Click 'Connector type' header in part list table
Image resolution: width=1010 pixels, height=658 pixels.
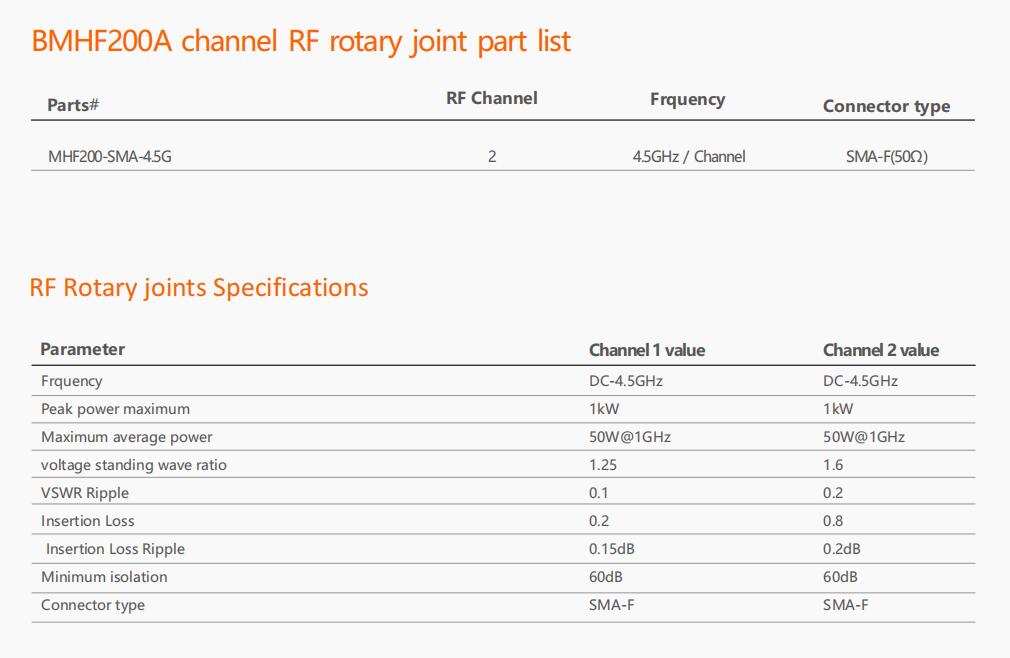(886, 106)
